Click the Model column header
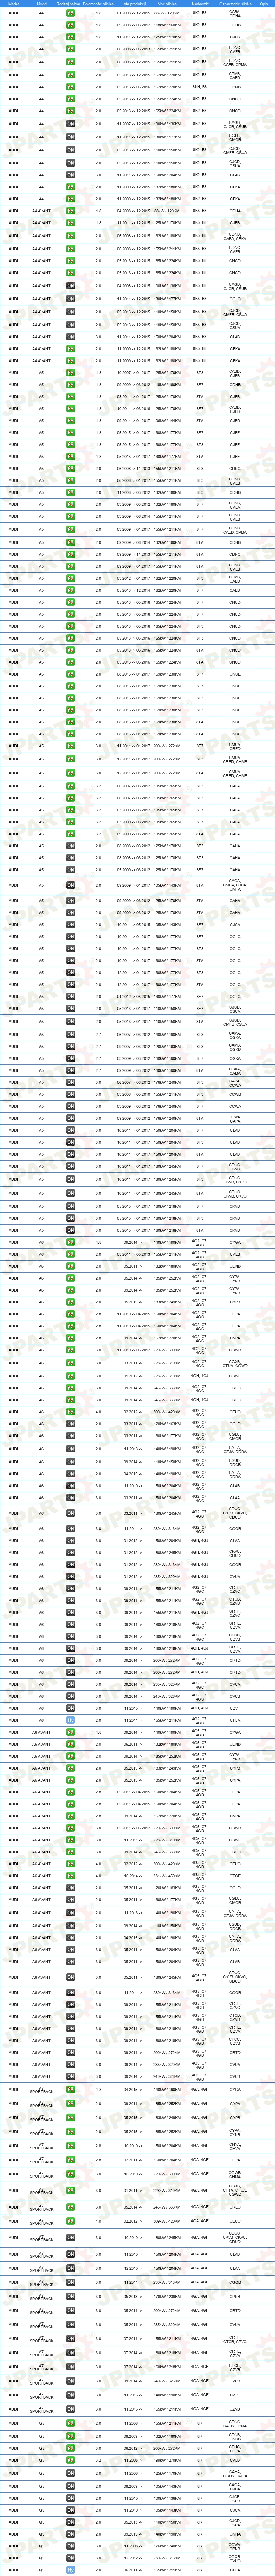The width and height of the screenshot is (275, 2576). [x=41, y=4]
